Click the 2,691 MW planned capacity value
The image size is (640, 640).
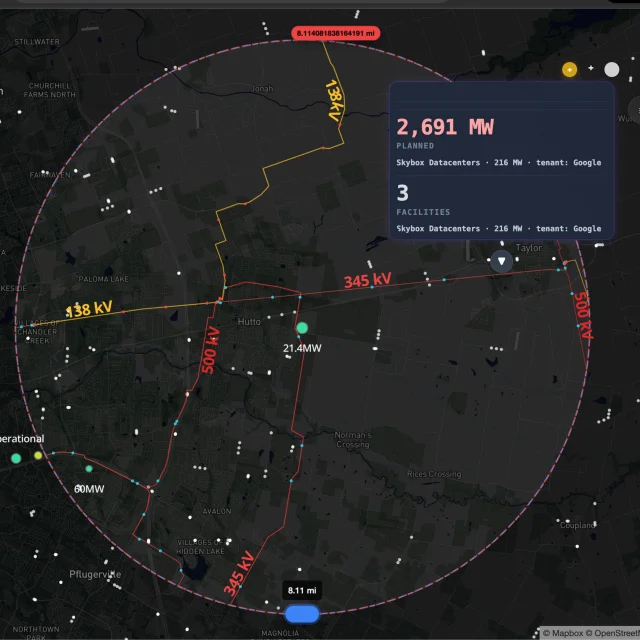coord(445,127)
